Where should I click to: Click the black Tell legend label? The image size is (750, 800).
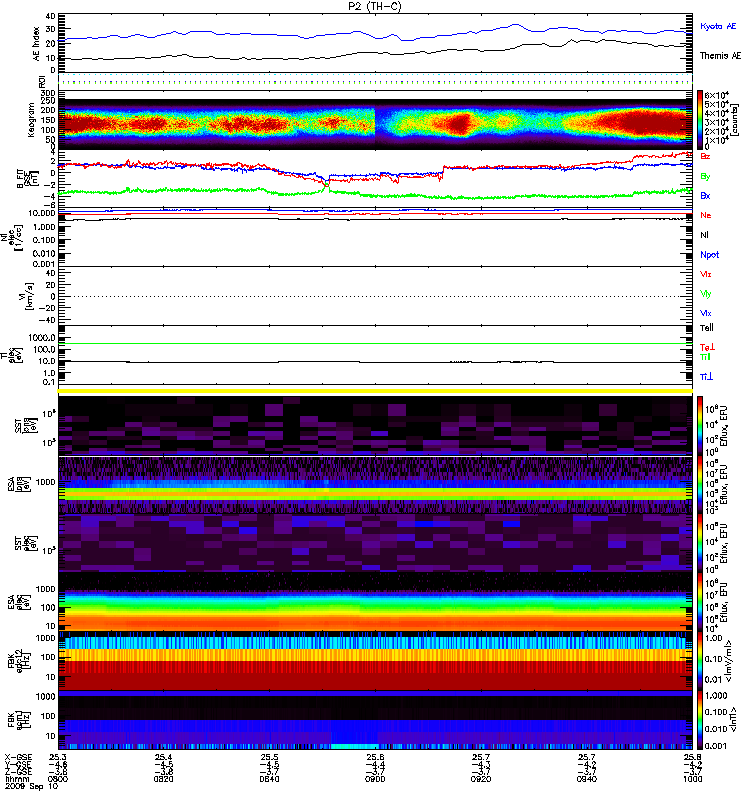707,328
